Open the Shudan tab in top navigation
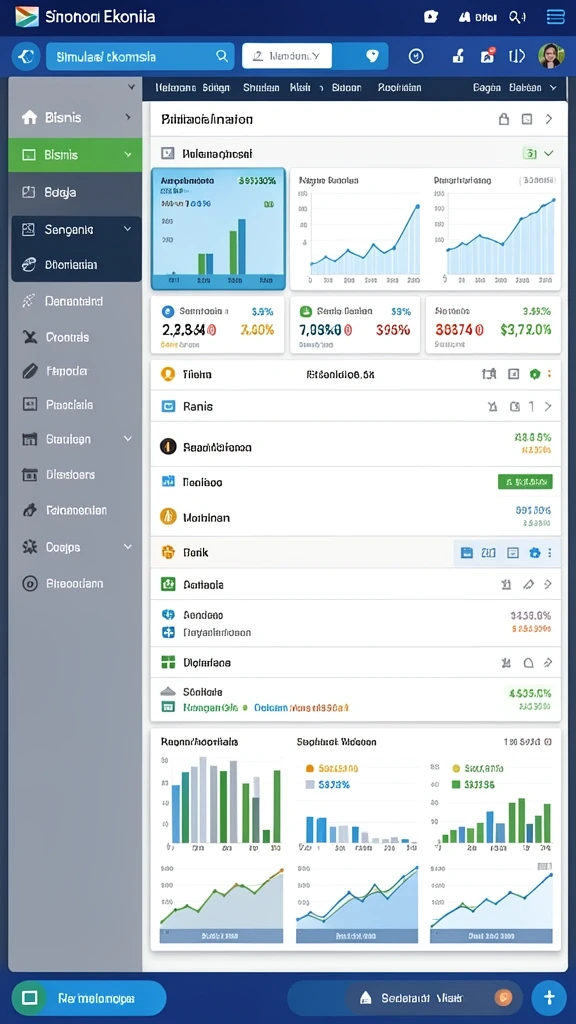Viewport: 576px width, 1024px height. click(x=261, y=88)
